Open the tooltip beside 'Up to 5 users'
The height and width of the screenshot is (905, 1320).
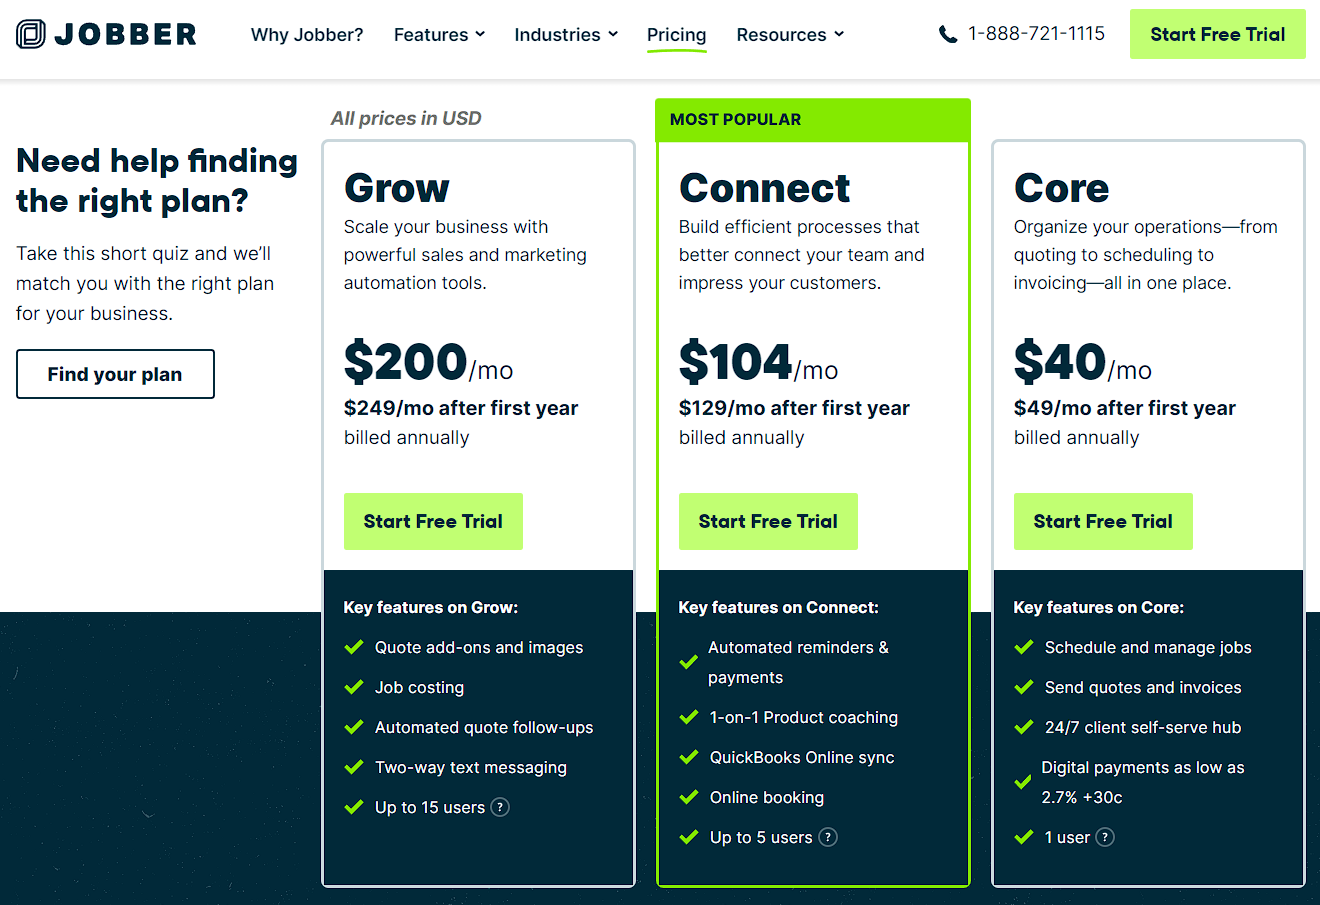click(827, 837)
